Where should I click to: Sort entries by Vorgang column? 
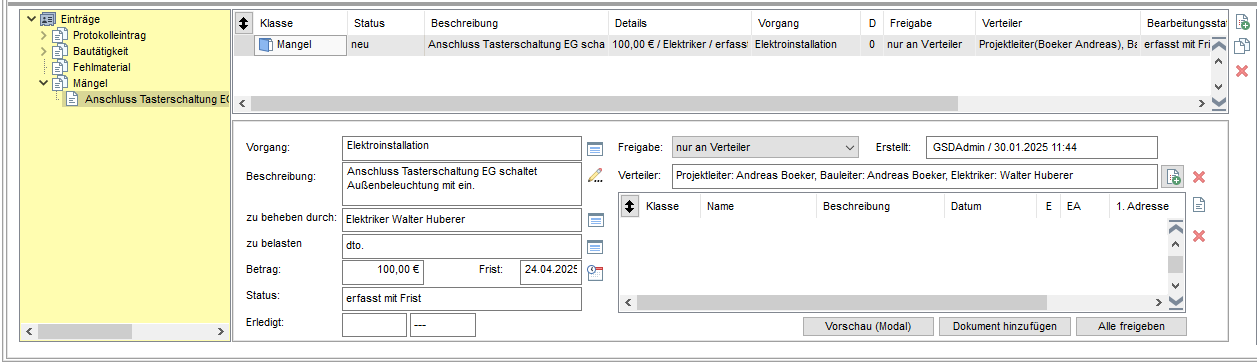coord(806,22)
